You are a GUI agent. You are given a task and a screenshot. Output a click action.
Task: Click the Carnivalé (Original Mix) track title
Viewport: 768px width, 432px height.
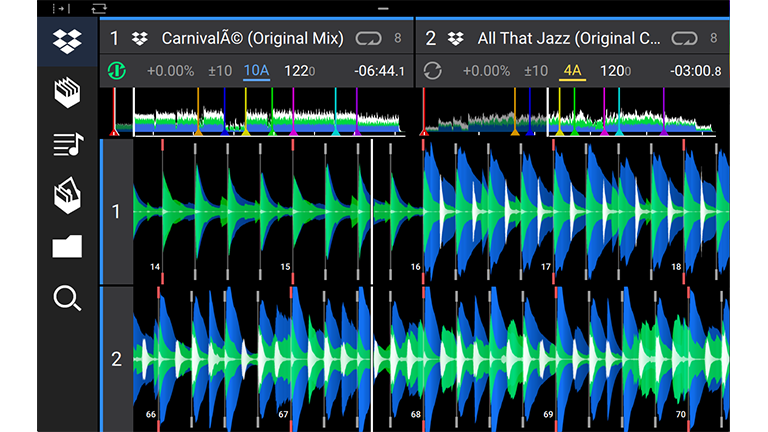(252, 39)
